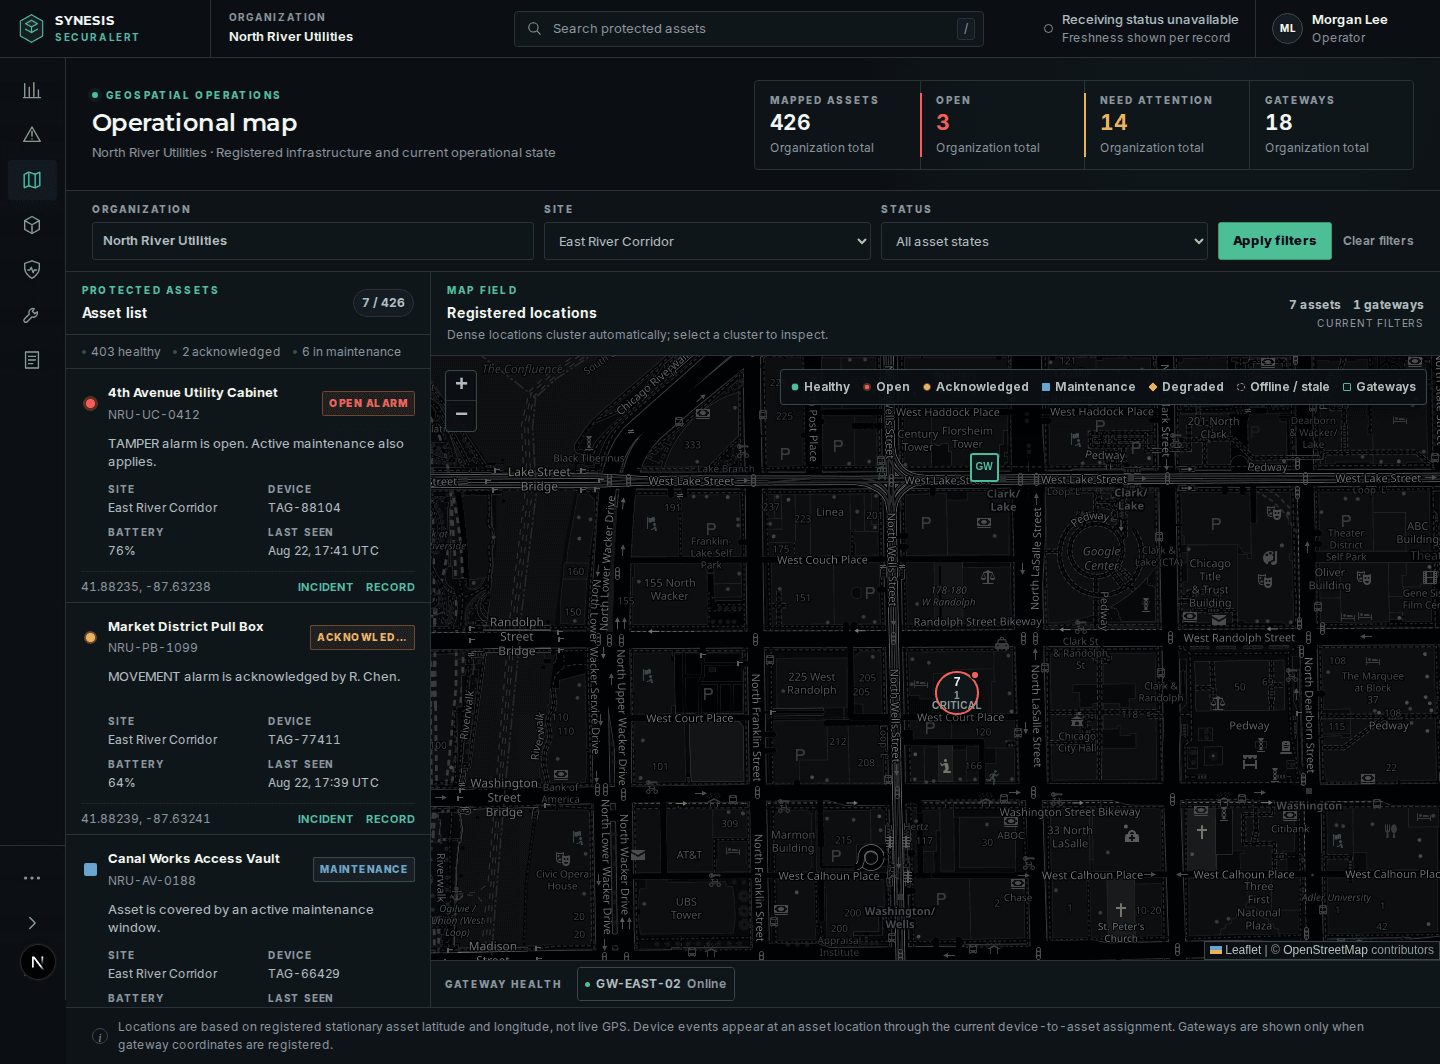Click the Organization field North River Utilities
The image size is (1440, 1064).
pos(312,241)
